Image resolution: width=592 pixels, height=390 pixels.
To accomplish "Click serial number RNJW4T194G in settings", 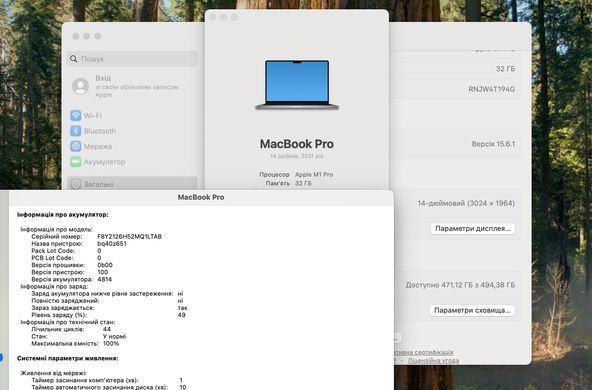I will point(492,89).
